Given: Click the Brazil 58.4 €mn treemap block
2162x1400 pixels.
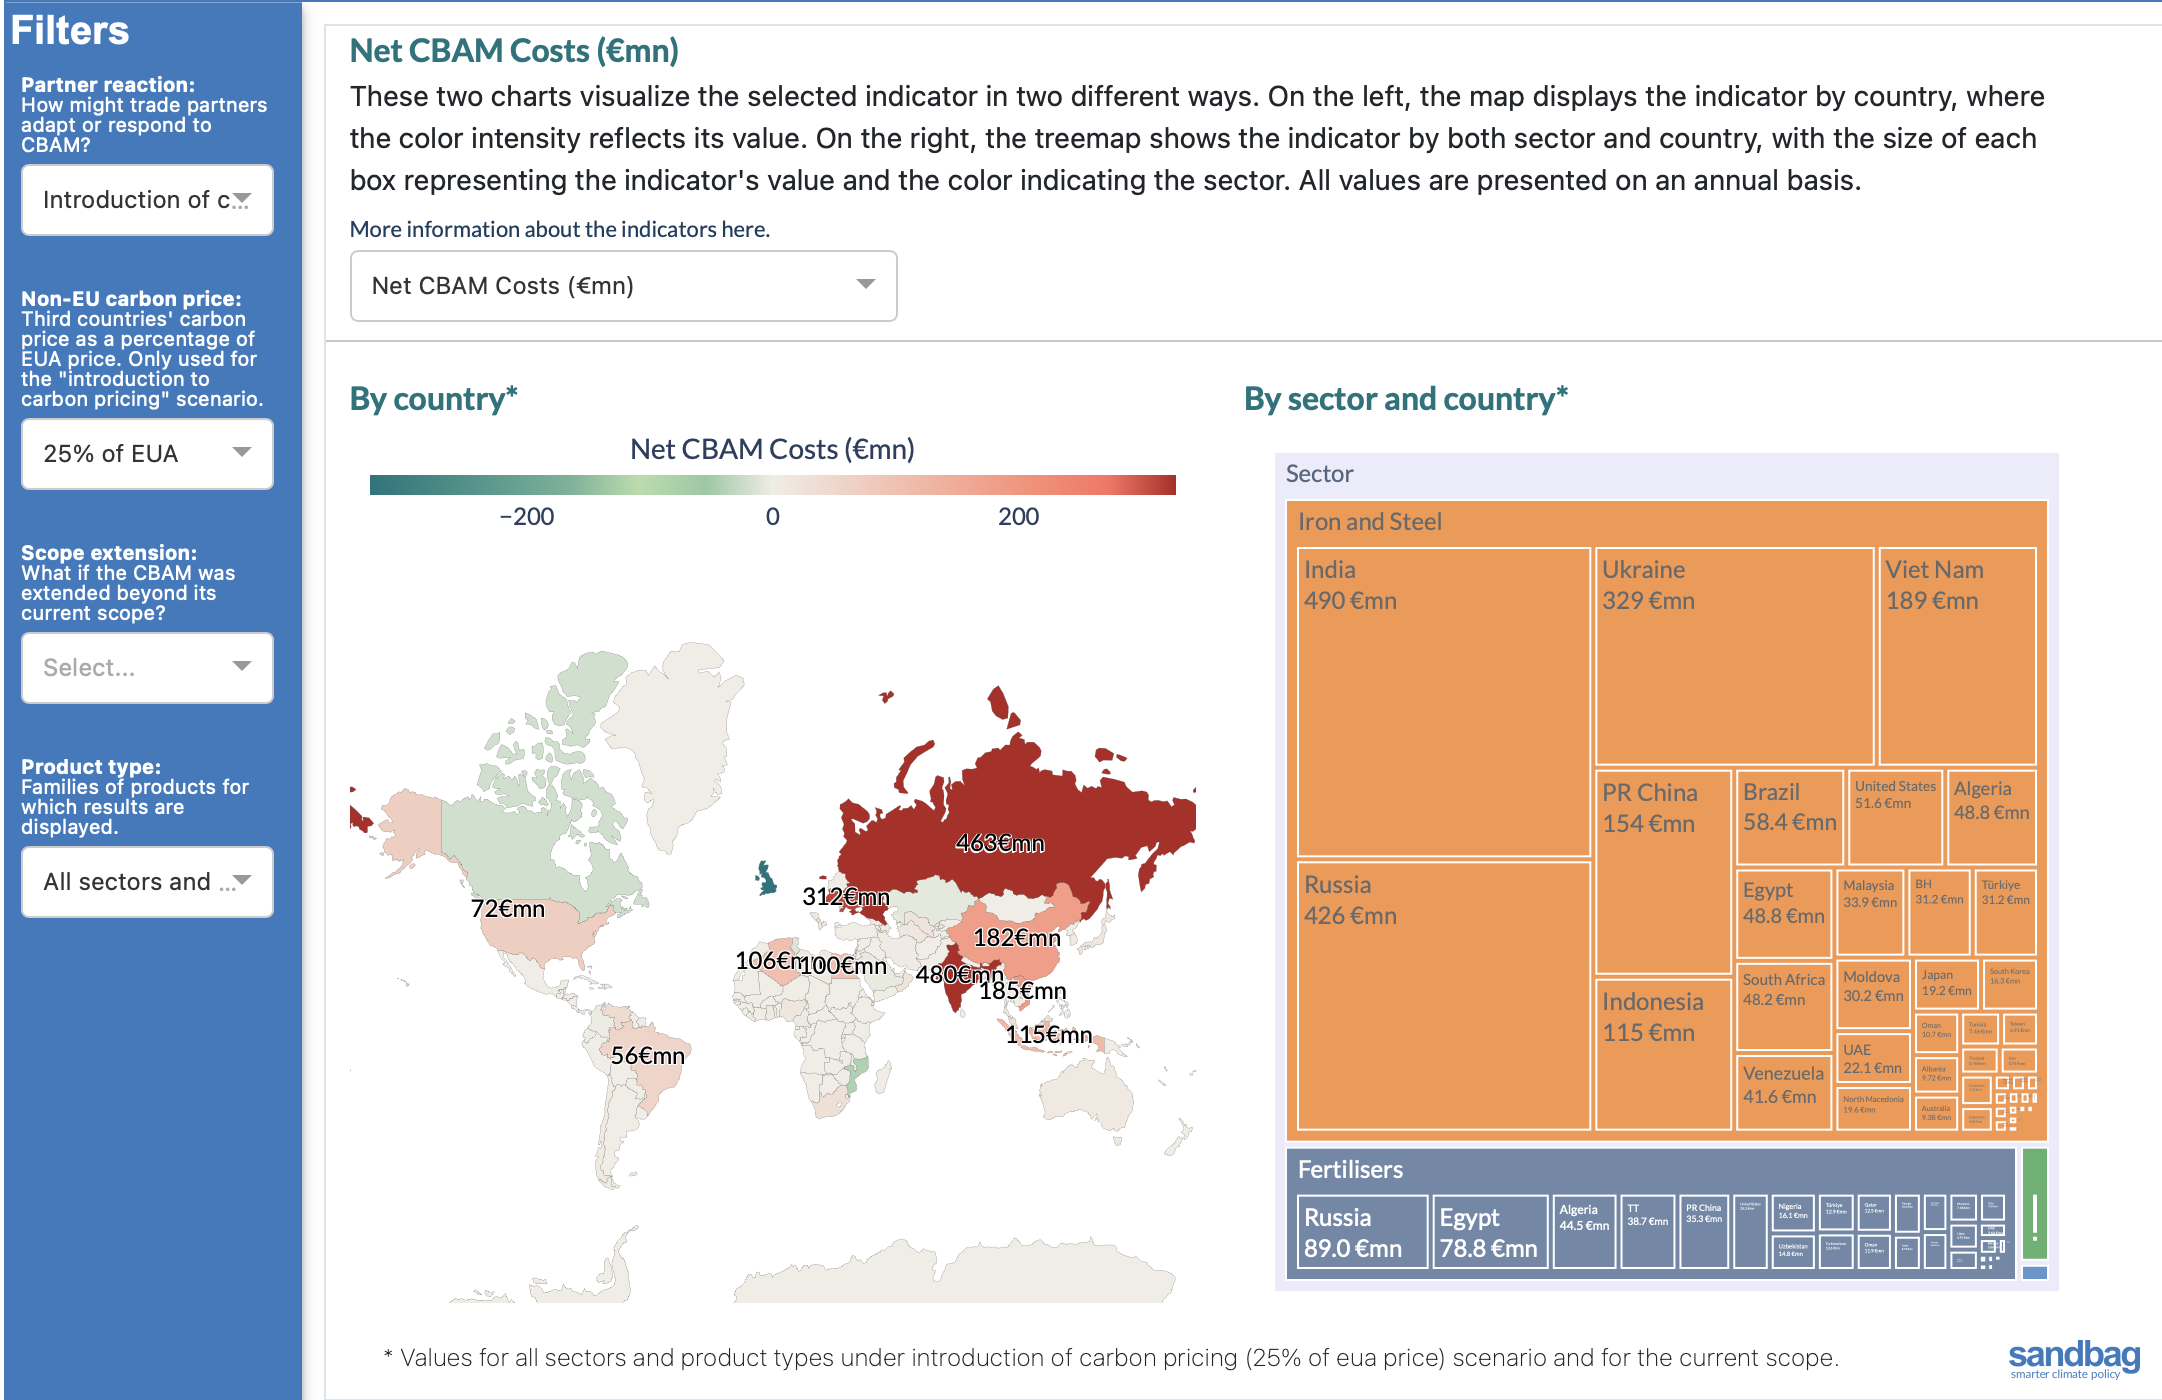Looking at the screenshot, I should (1789, 817).
